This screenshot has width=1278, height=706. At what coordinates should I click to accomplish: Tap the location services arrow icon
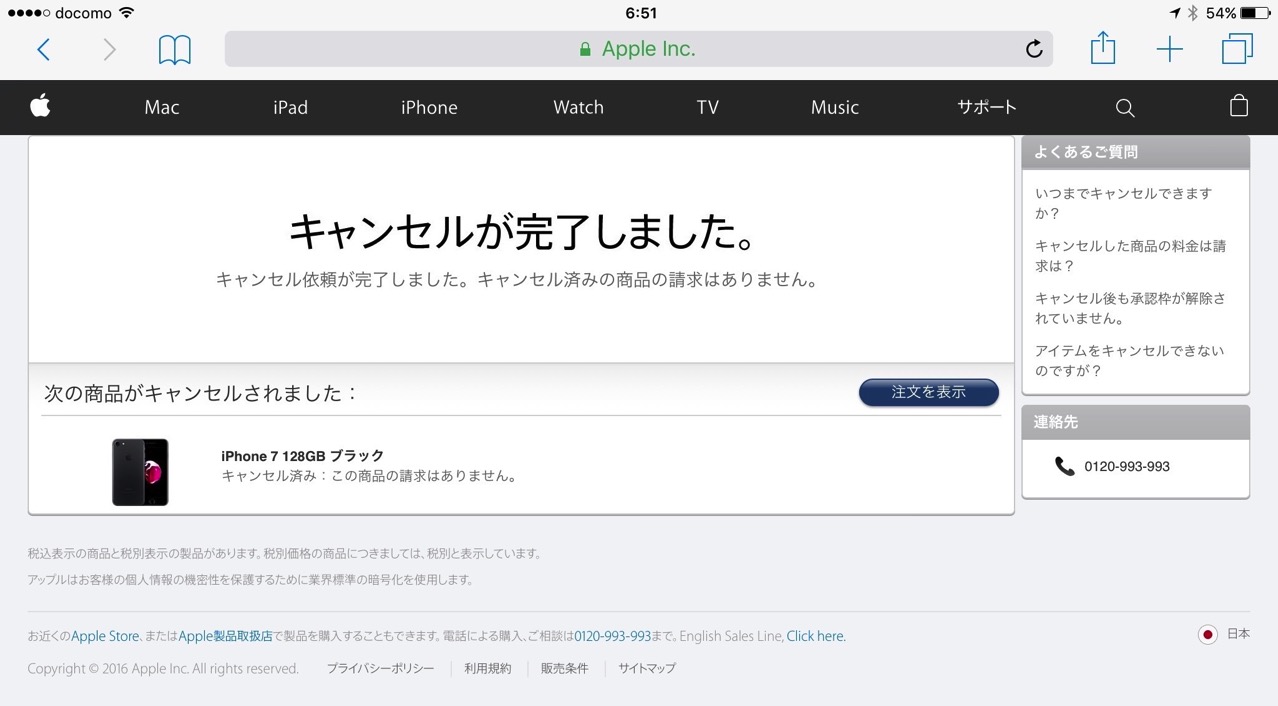1174,13
